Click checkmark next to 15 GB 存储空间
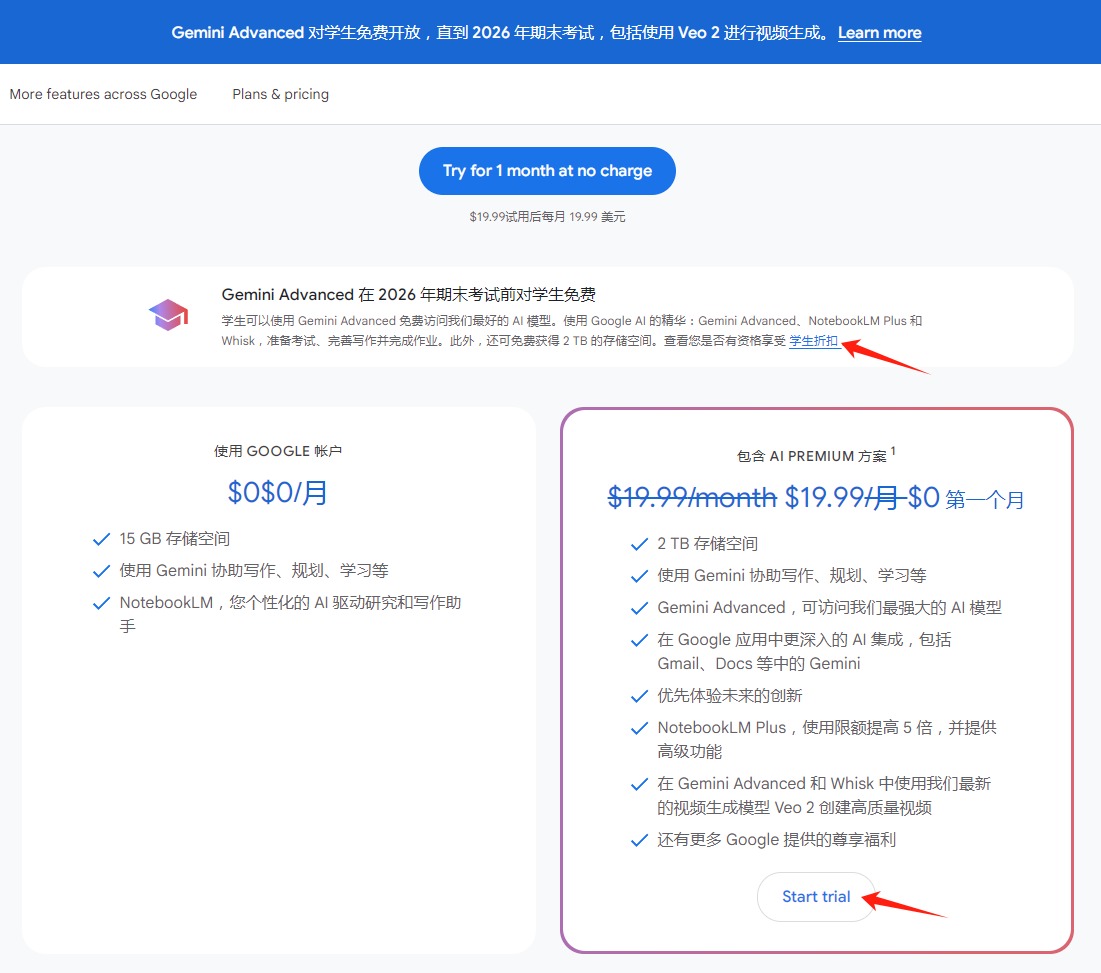This screenshot has height=973, width=1101. tap(101, 539)
